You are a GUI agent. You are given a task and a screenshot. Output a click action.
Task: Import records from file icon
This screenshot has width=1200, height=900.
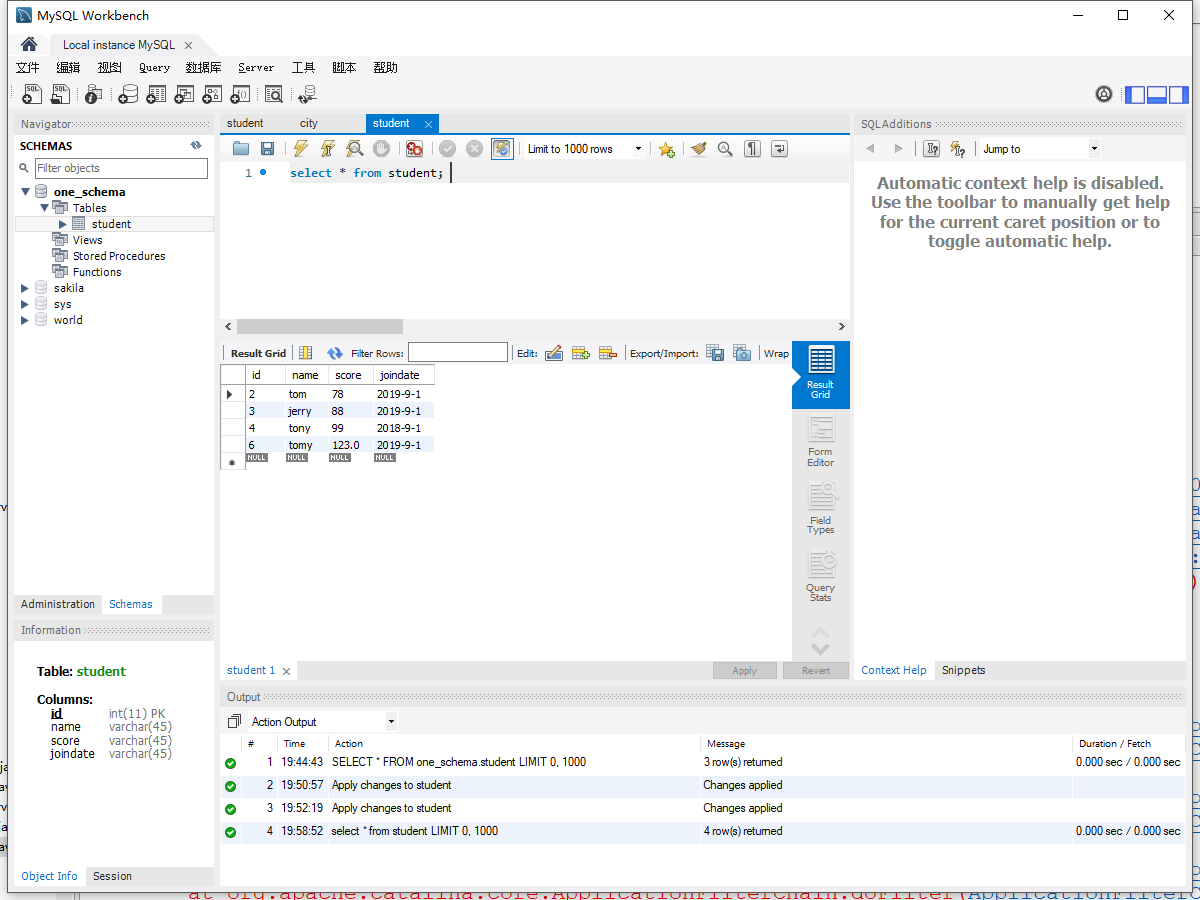pos(742,353)
